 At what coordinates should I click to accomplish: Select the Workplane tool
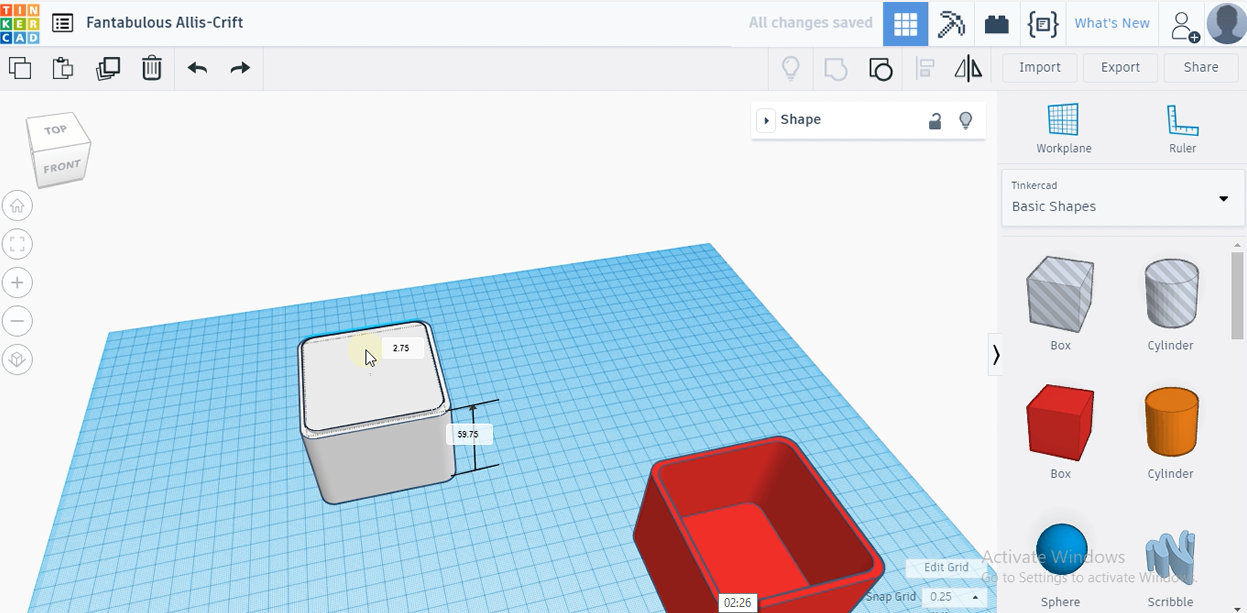coord(1063,129)
